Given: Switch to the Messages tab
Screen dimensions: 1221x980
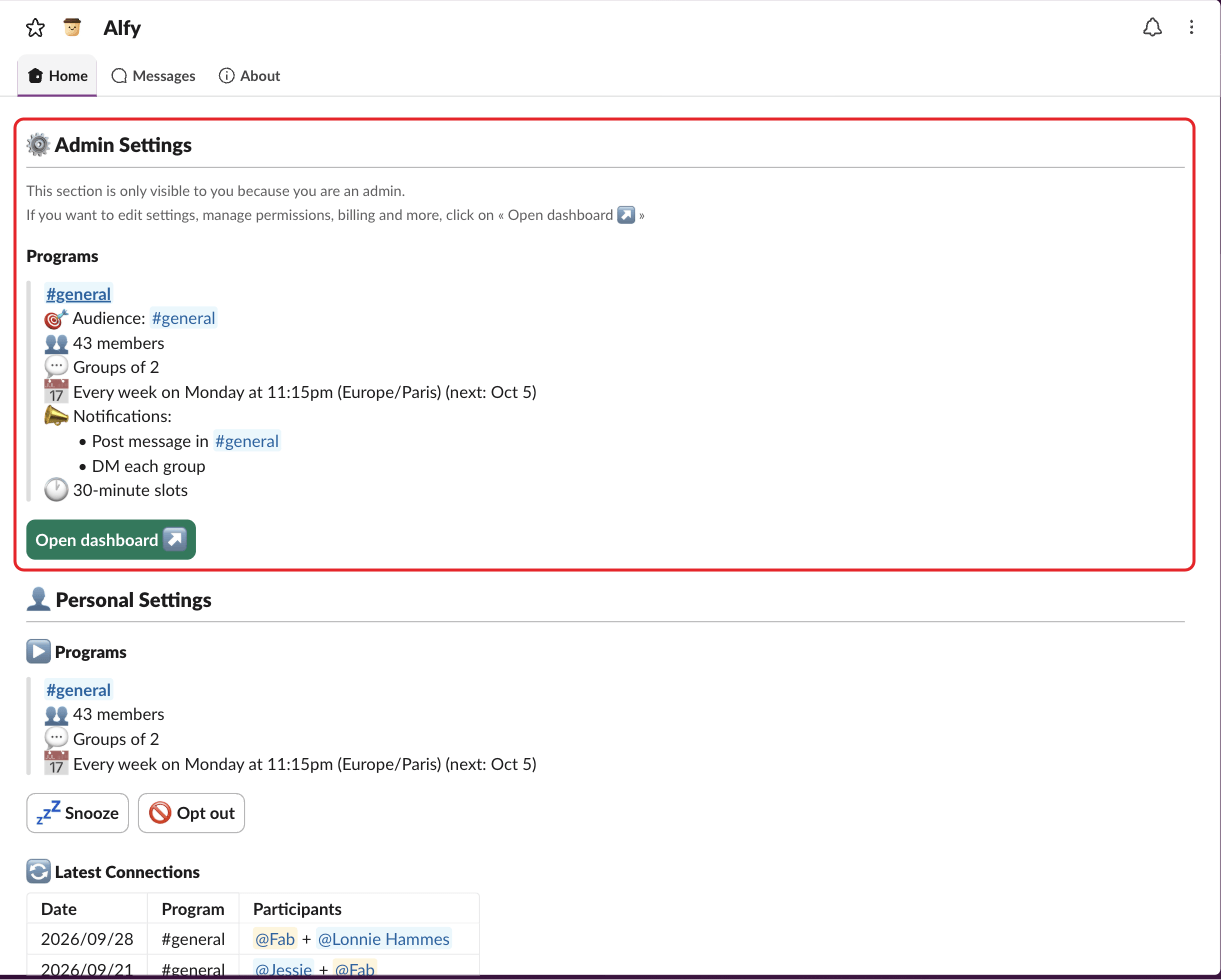Looking at the screenshot, I should [x=153, y=76].
